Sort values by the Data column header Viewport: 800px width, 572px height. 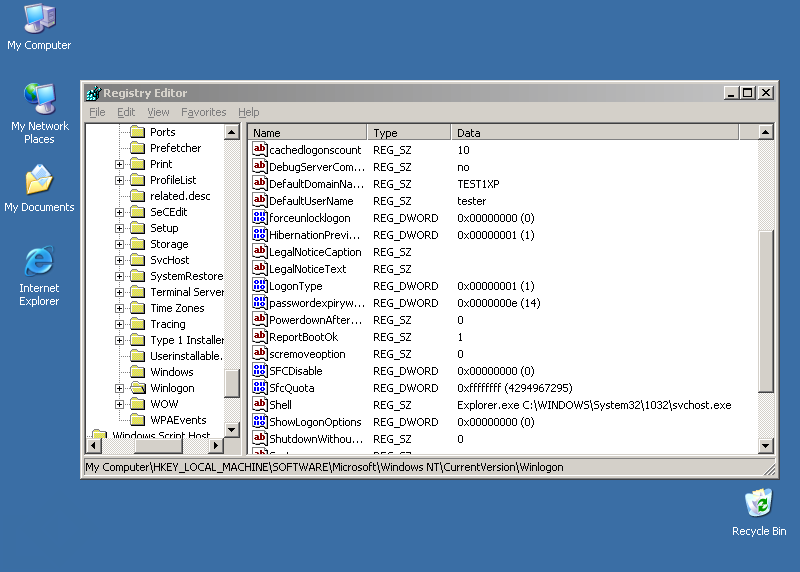click(x=595, y=133)
